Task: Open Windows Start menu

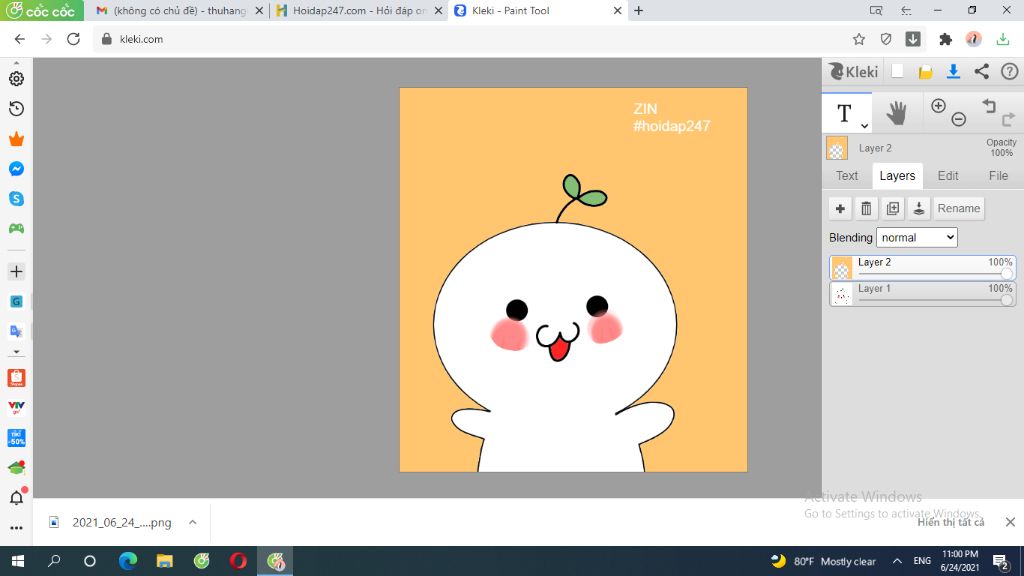Action: click(x=18, y=561)
